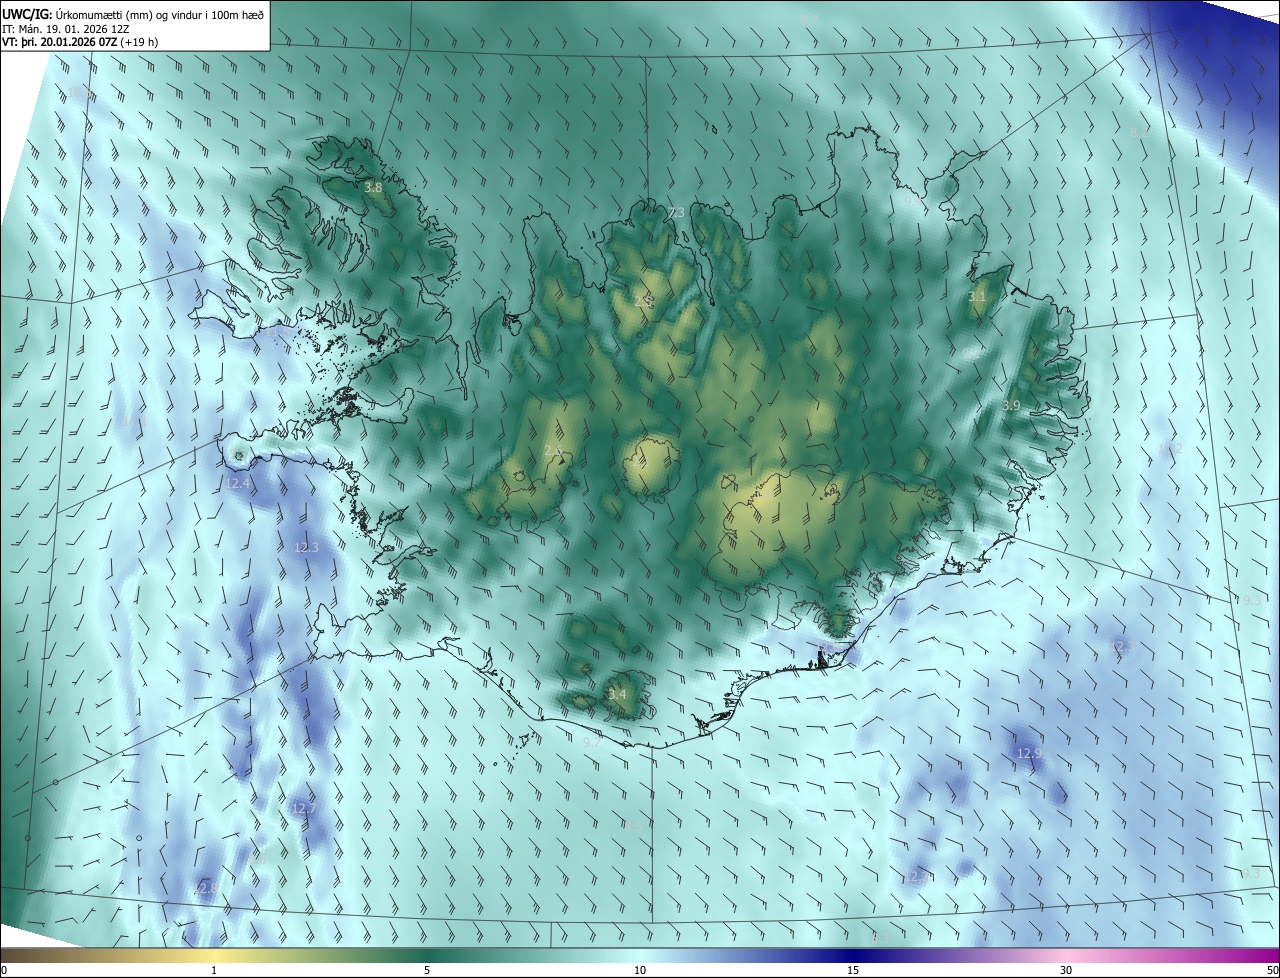This screenshot has height=978, width=1280.
Task: Click the precipitation colour scale bar
Action: [x=640, y=956]
